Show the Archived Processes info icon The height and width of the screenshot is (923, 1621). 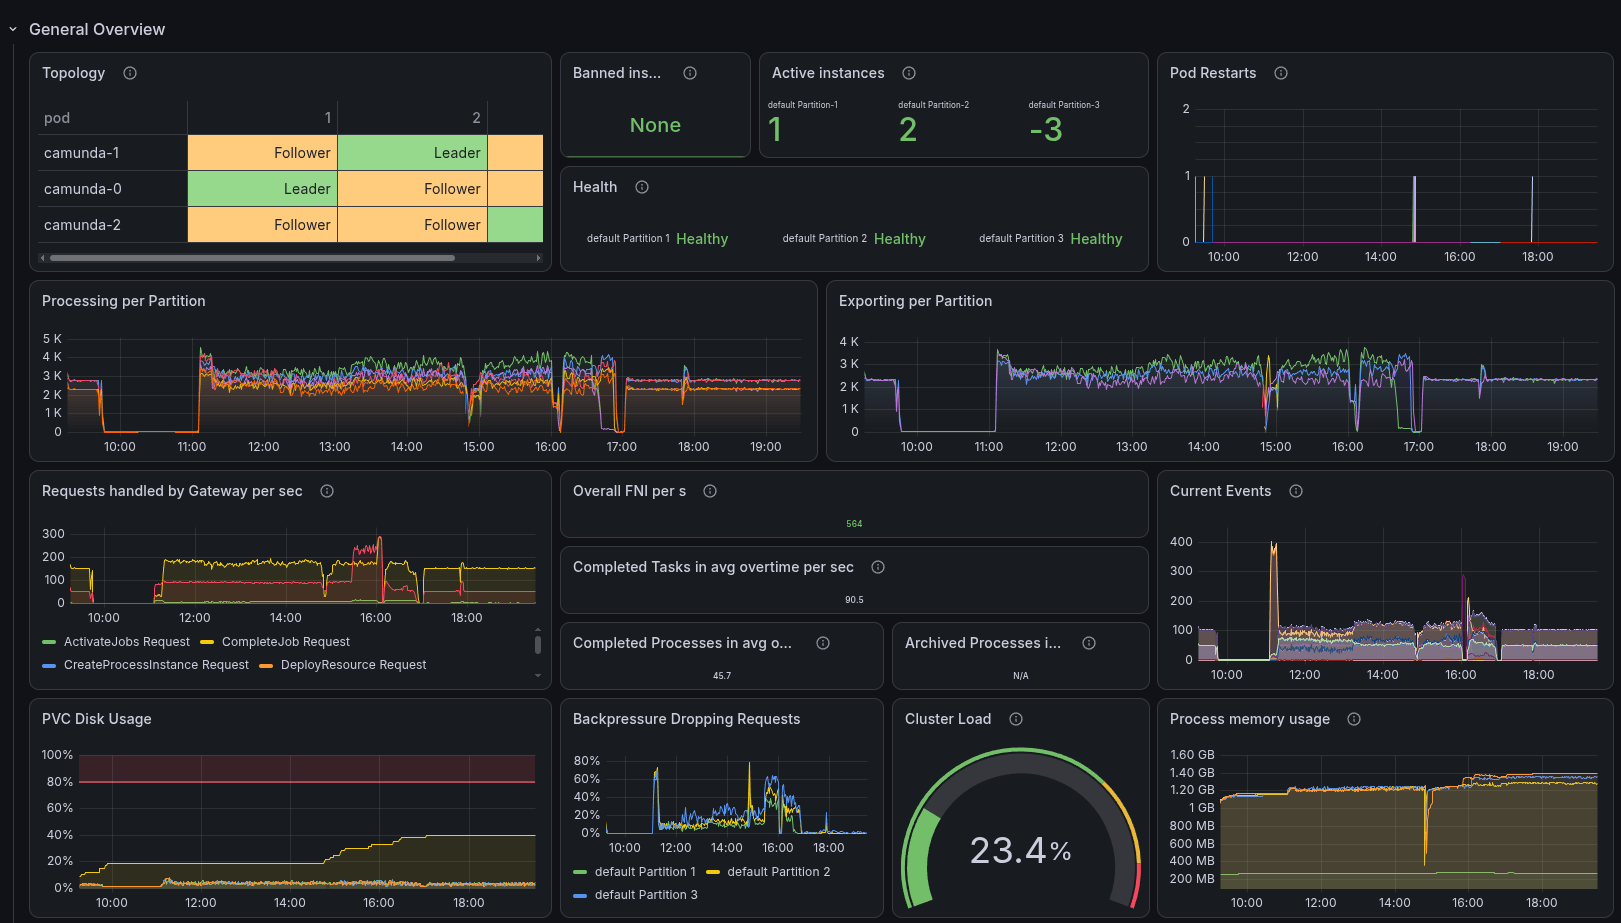[x=1089, y=643]
